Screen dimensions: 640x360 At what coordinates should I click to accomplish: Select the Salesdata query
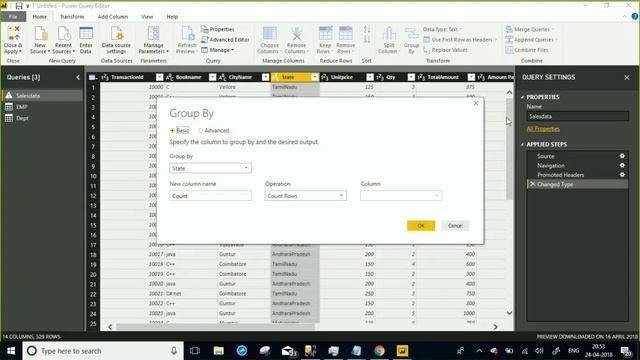pos(42,96)
